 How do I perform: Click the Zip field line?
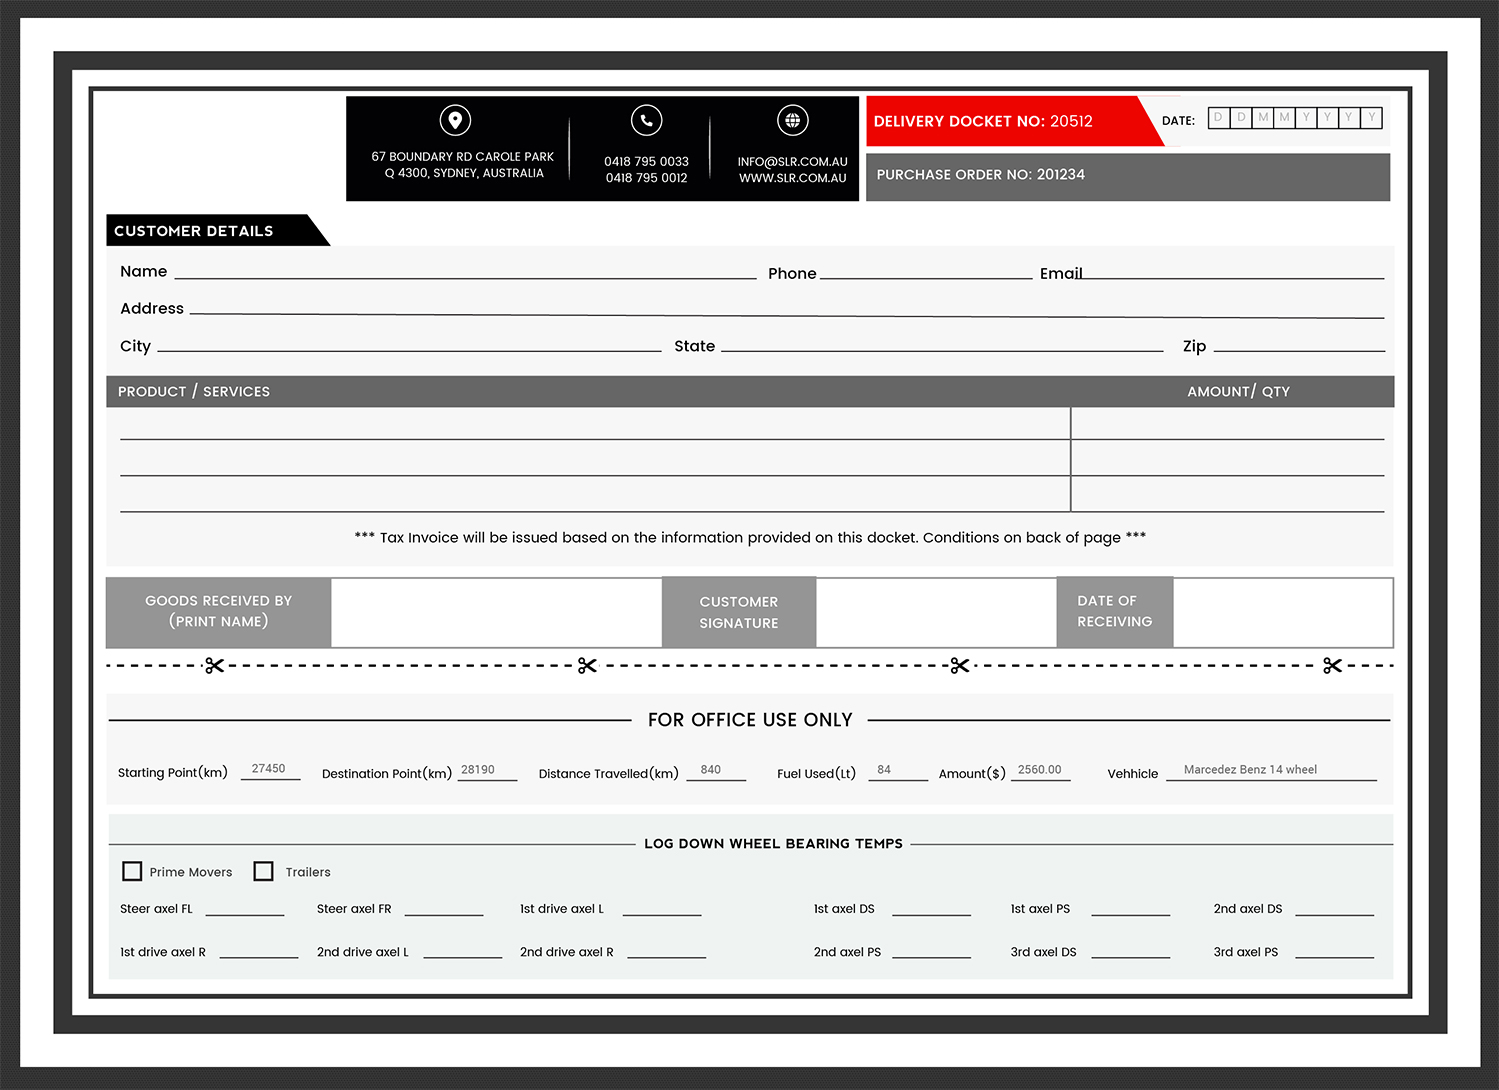(1298, 345)
